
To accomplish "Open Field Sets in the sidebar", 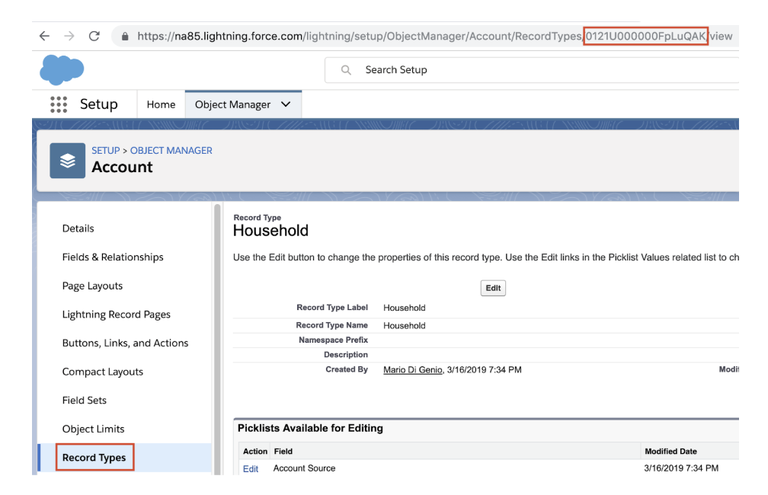I will click(x=84, y=400).
